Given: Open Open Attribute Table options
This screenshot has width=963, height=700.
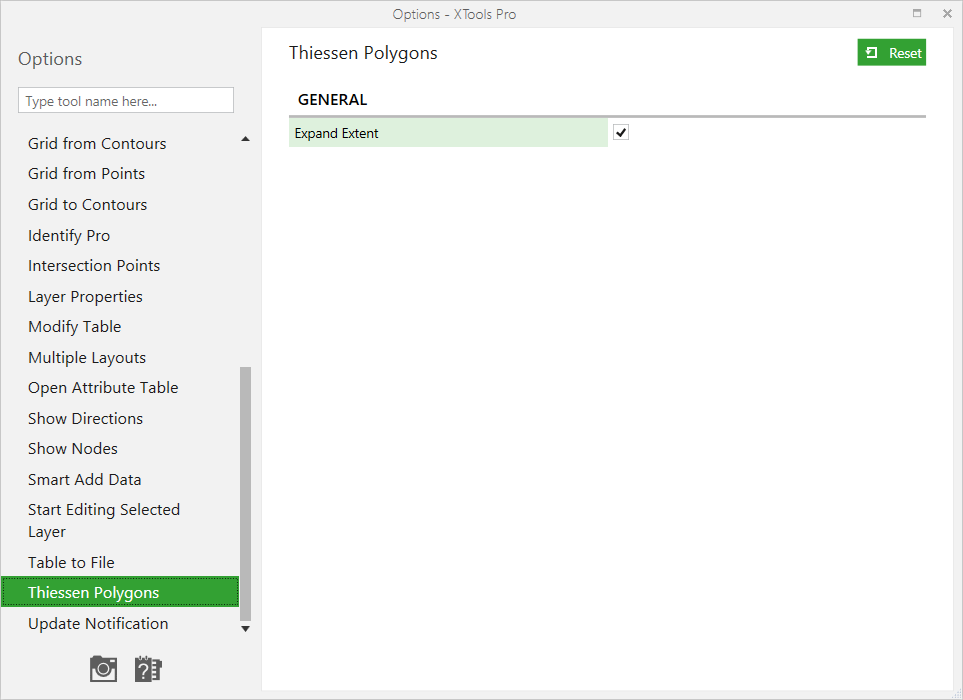Looking at the screenshot, I should [103, 388].
